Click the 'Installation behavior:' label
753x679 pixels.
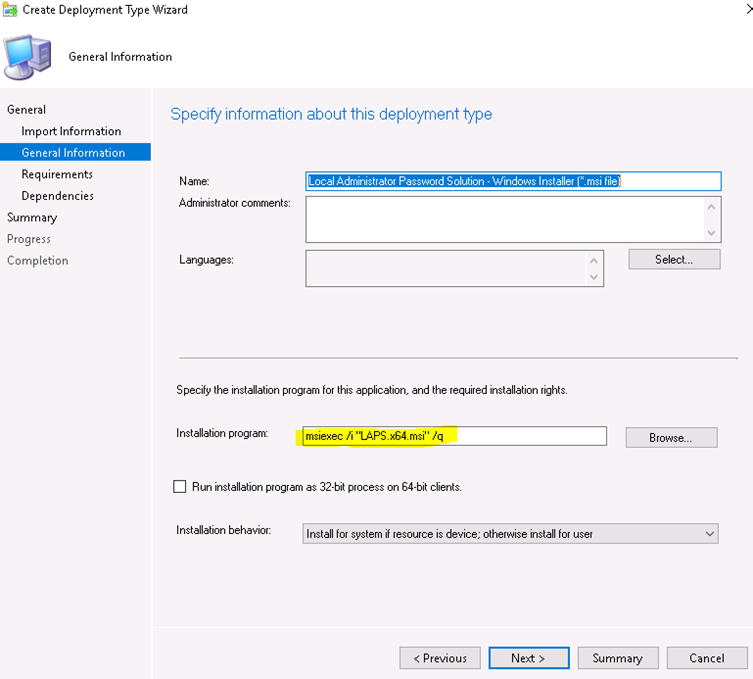click(x=223, y=530)
